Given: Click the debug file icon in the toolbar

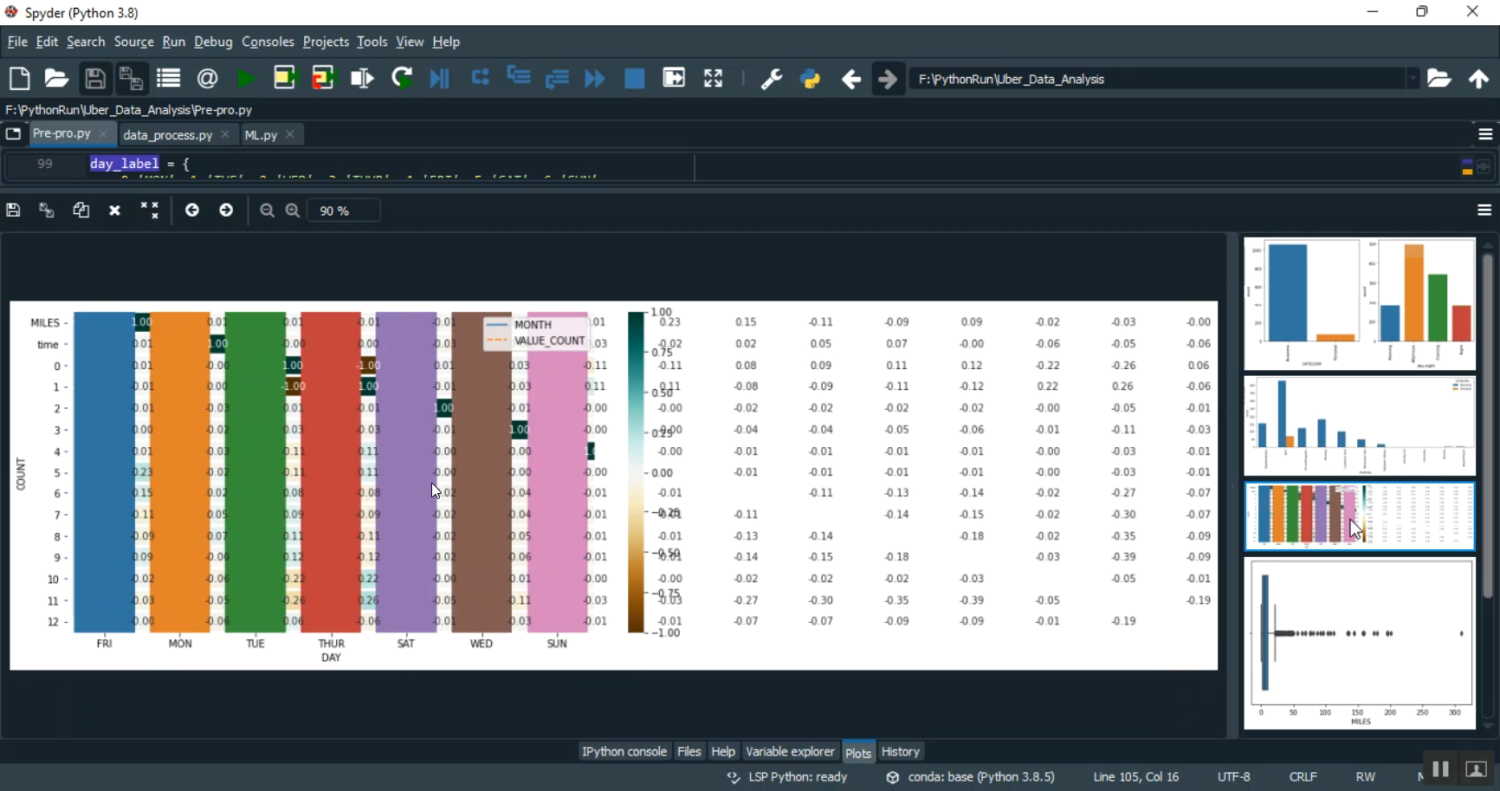Looking at the screenshot, I should click(439, 77).
